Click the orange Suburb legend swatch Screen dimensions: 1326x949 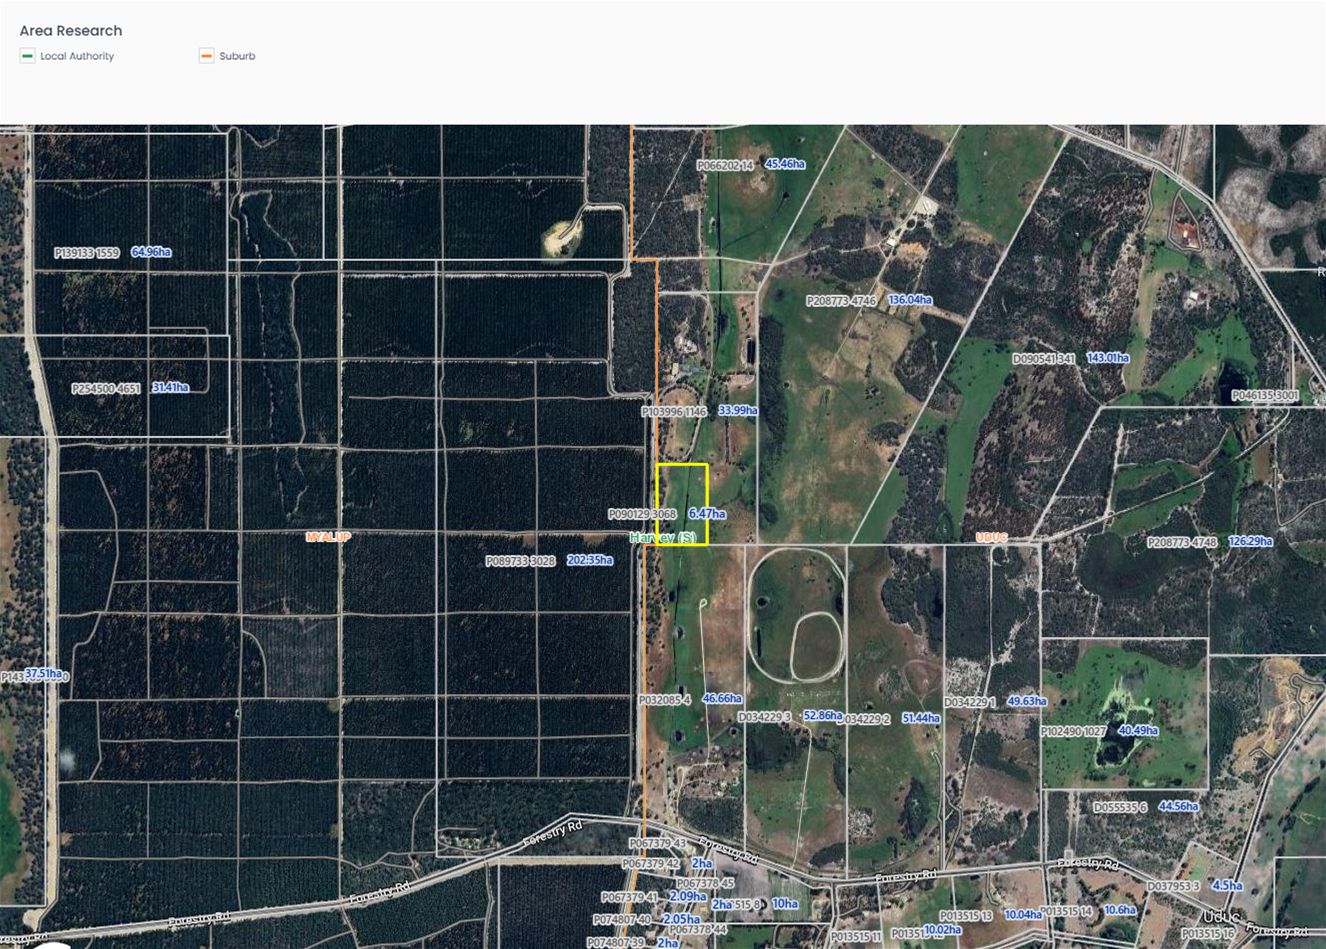coord(207,56)
